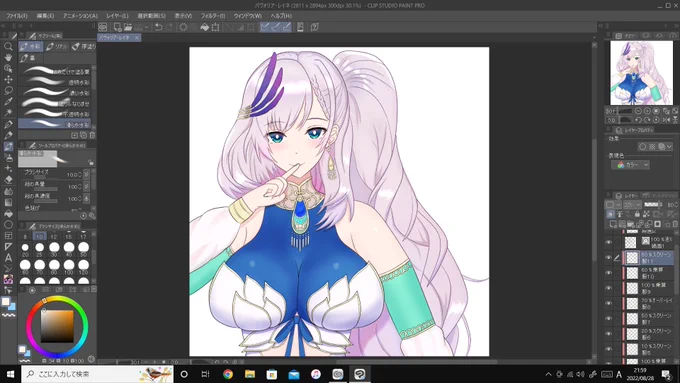Image resolution: width=680 pixels, height=383 pixels.
Task: Open Google Chrome from the taskbar
Action: (228, 374)
